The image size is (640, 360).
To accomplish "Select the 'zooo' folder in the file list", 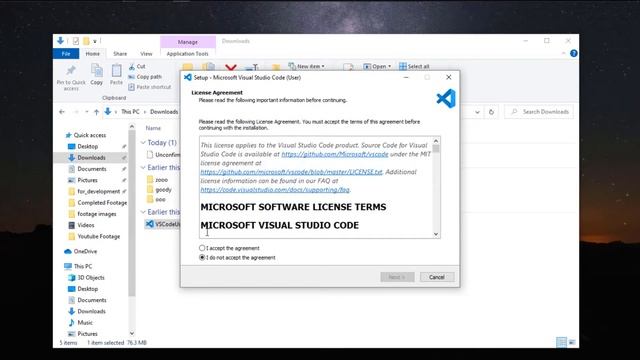I will [x=162, y=180].
